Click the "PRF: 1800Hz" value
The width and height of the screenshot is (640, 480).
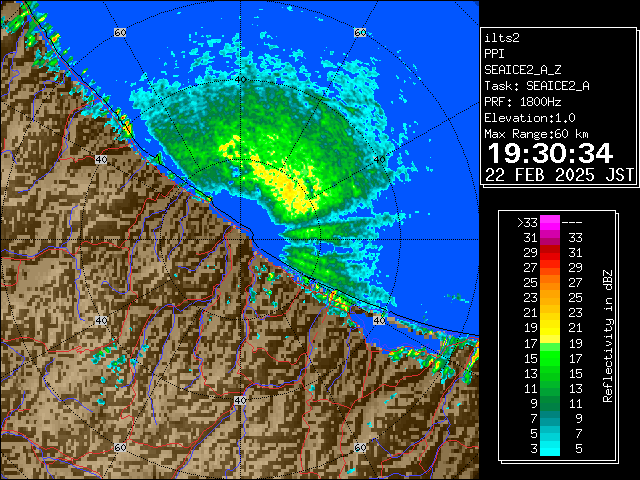[x=523, y=102]
